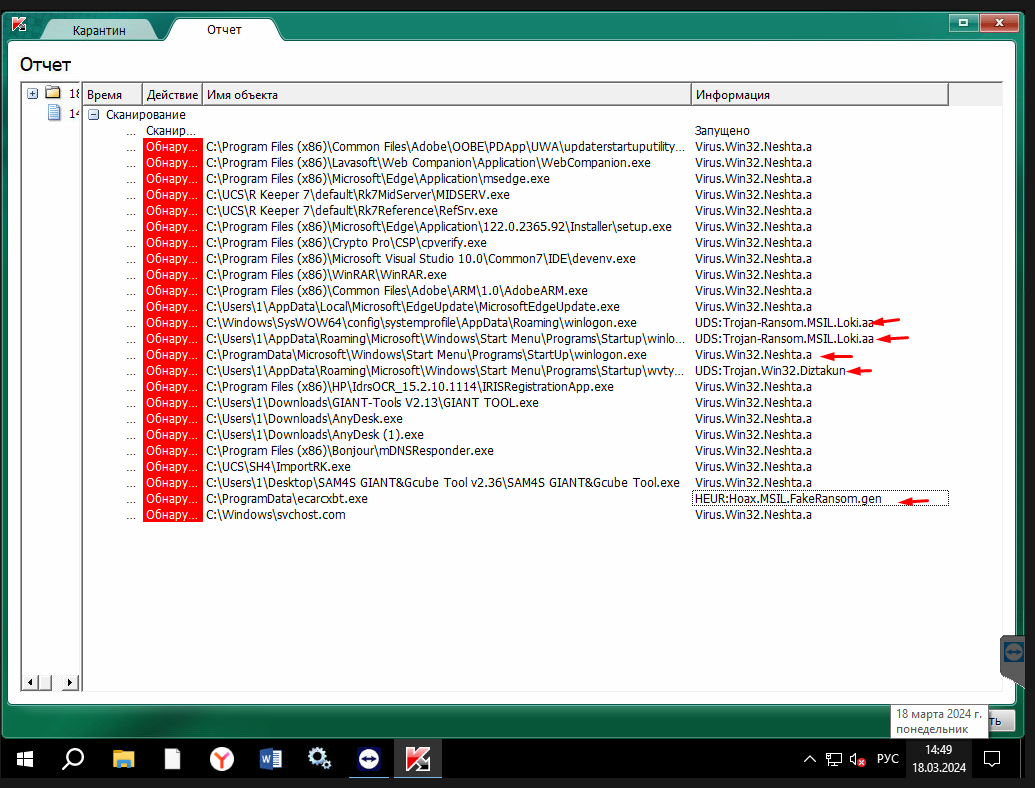This screenshot has height=788, width=1035.
Task: Click the gears settings taskbar icon
Action: [320, 759]
